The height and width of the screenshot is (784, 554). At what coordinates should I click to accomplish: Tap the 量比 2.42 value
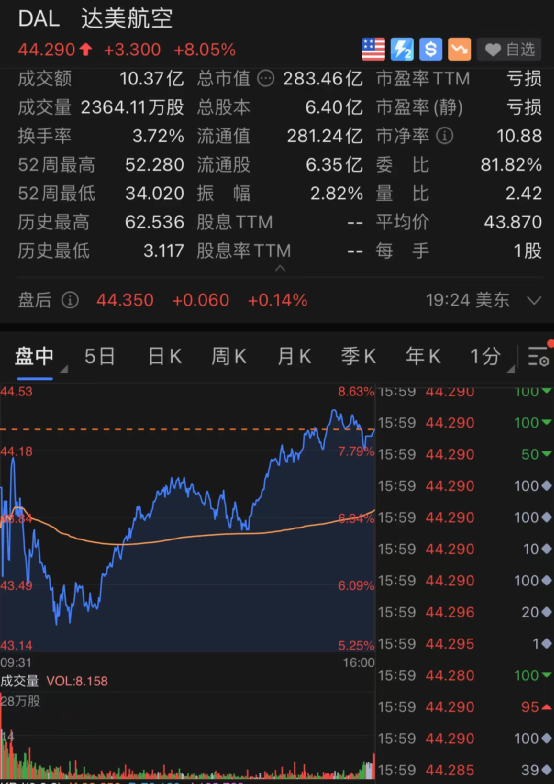point(524,193)
